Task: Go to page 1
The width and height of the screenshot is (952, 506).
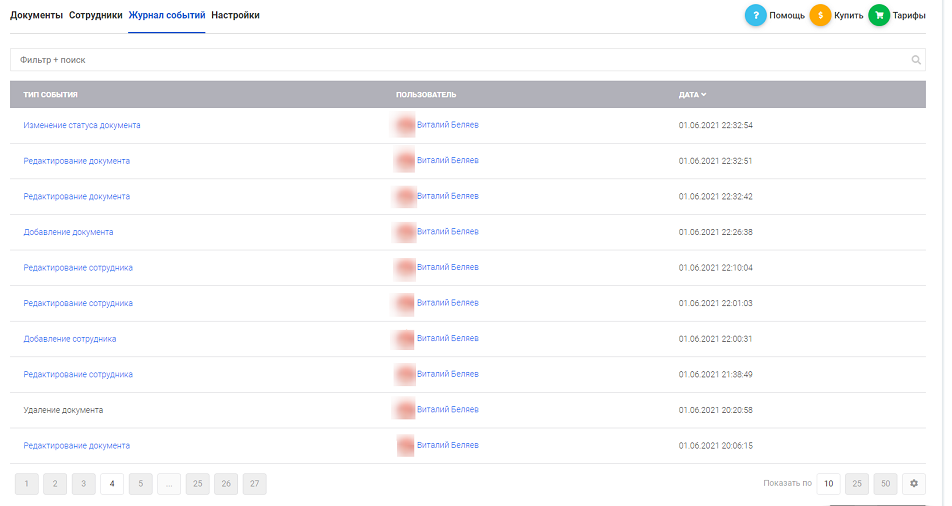Action: (x=27, y=484)
